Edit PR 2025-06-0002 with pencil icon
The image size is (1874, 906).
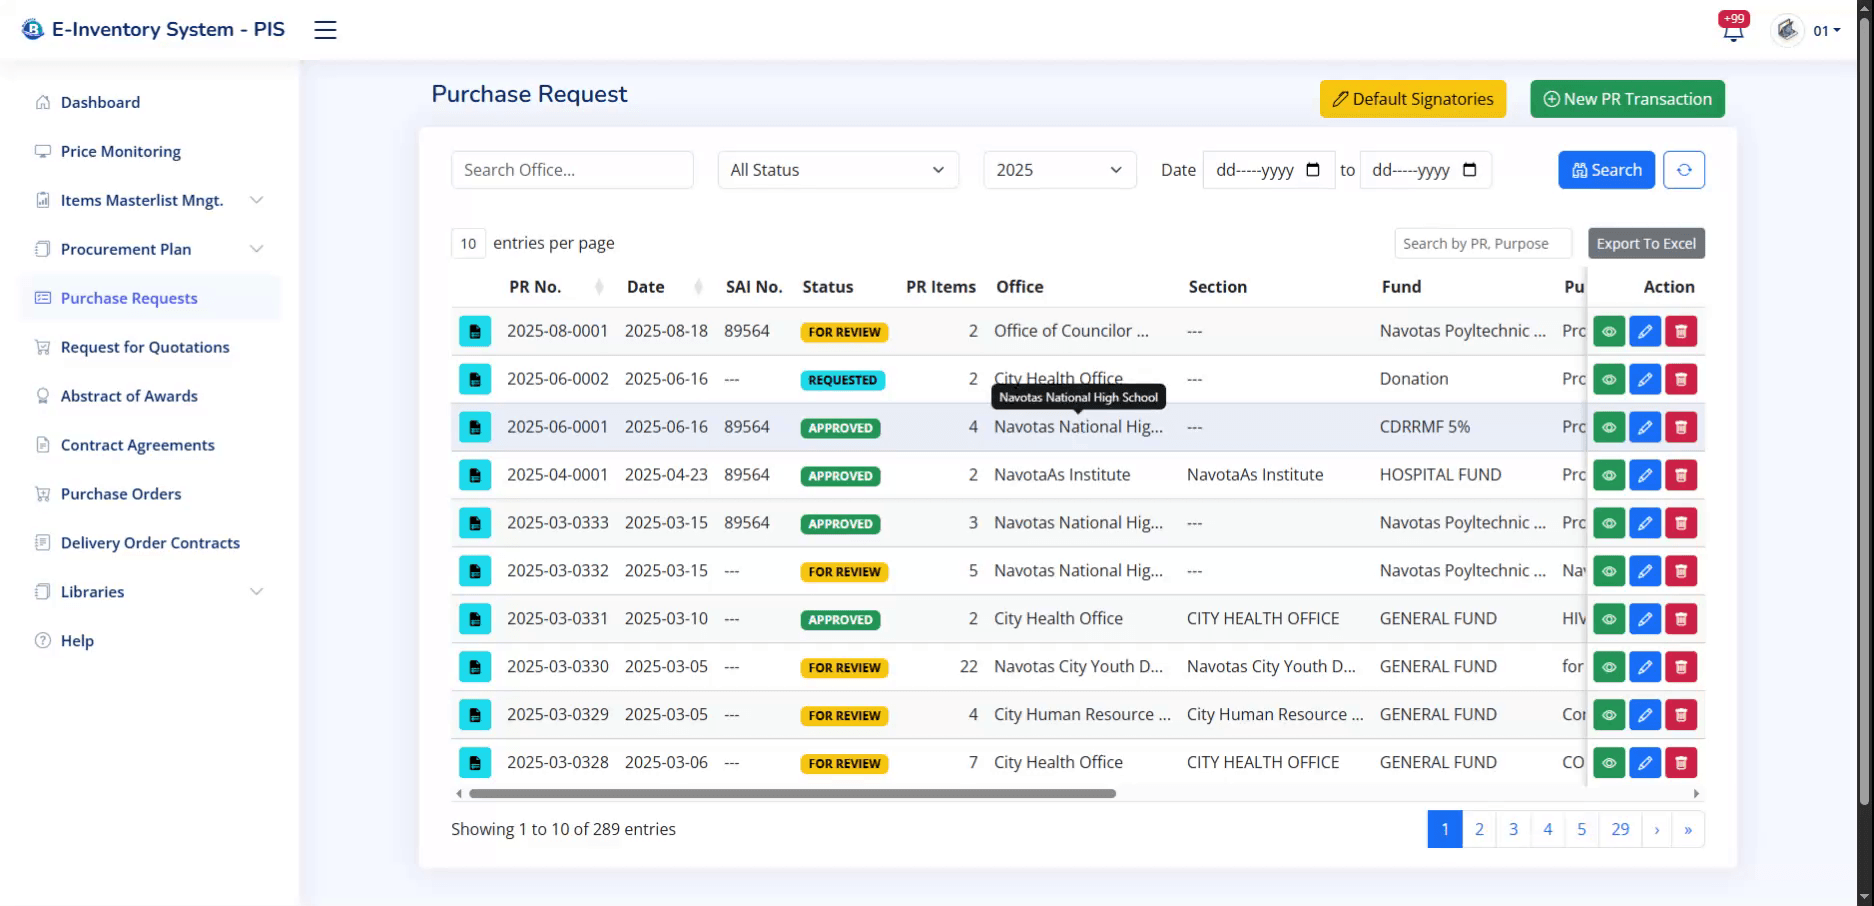point(1645,379)
